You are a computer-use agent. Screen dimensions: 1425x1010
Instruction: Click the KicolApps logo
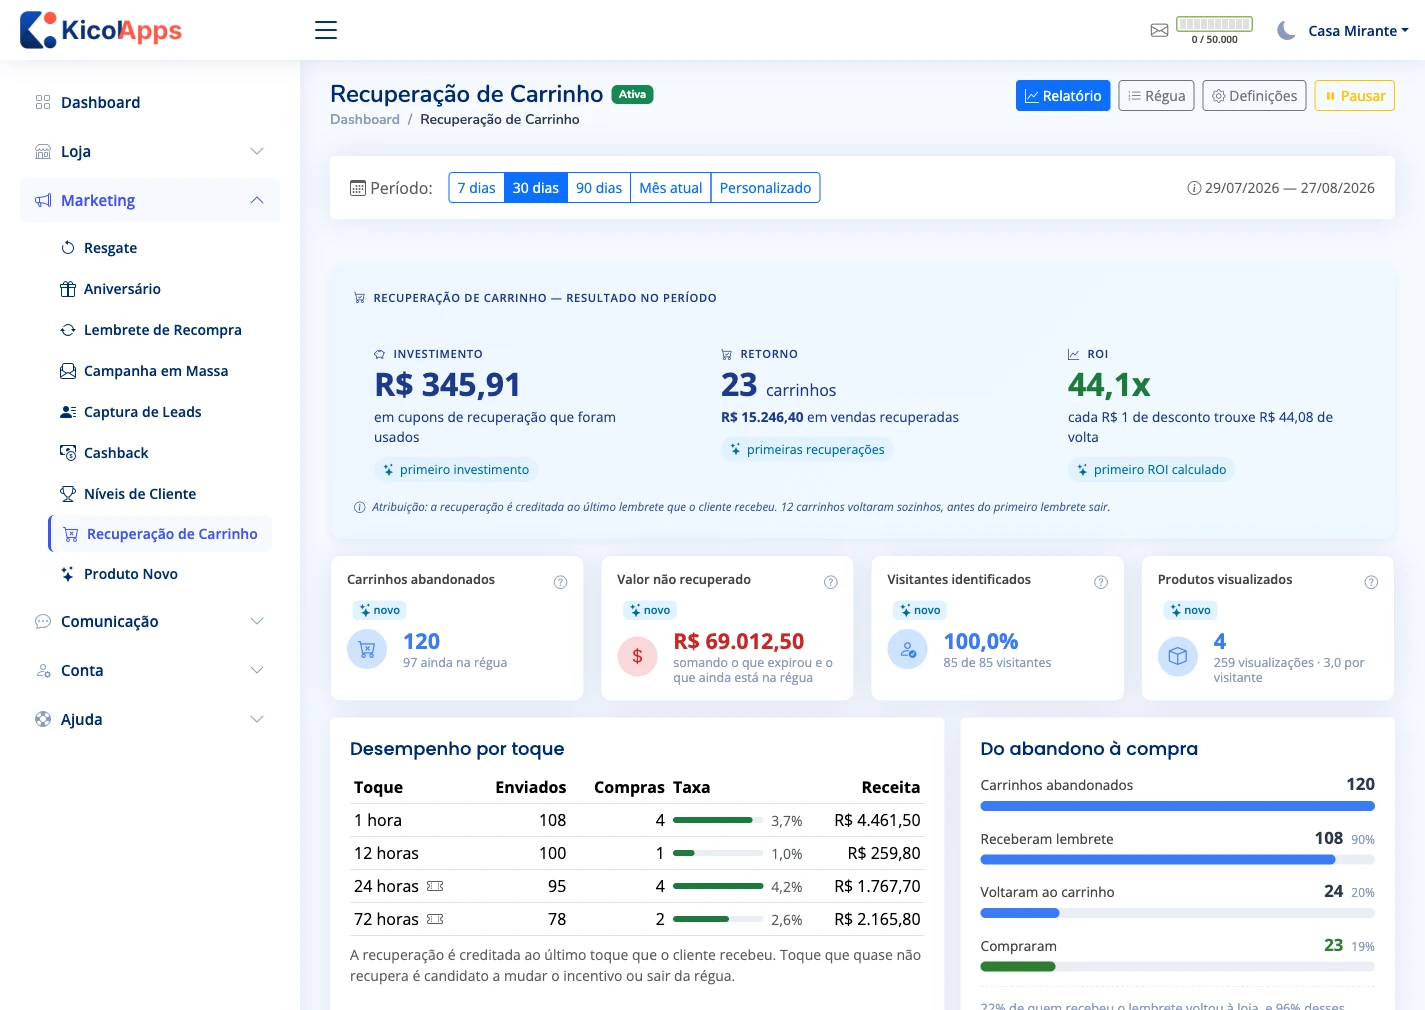(101, 30)
